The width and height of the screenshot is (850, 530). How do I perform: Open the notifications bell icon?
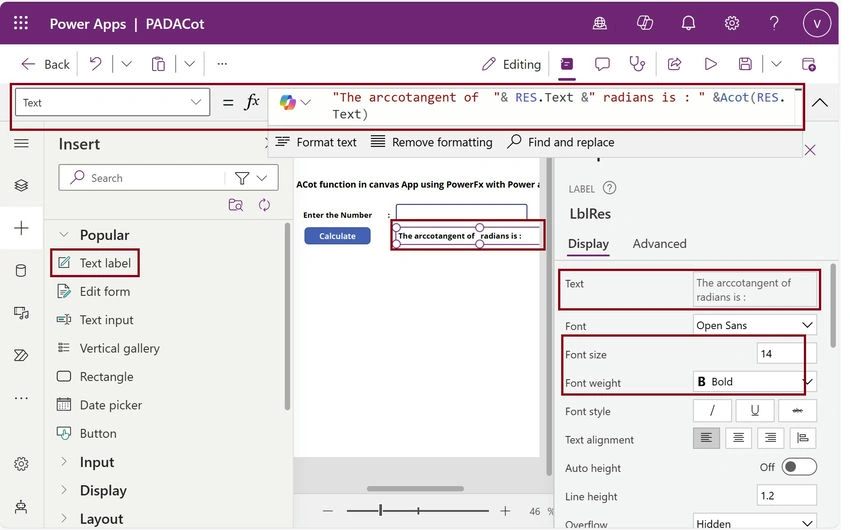pyautogui.click(x=688, y=23)
